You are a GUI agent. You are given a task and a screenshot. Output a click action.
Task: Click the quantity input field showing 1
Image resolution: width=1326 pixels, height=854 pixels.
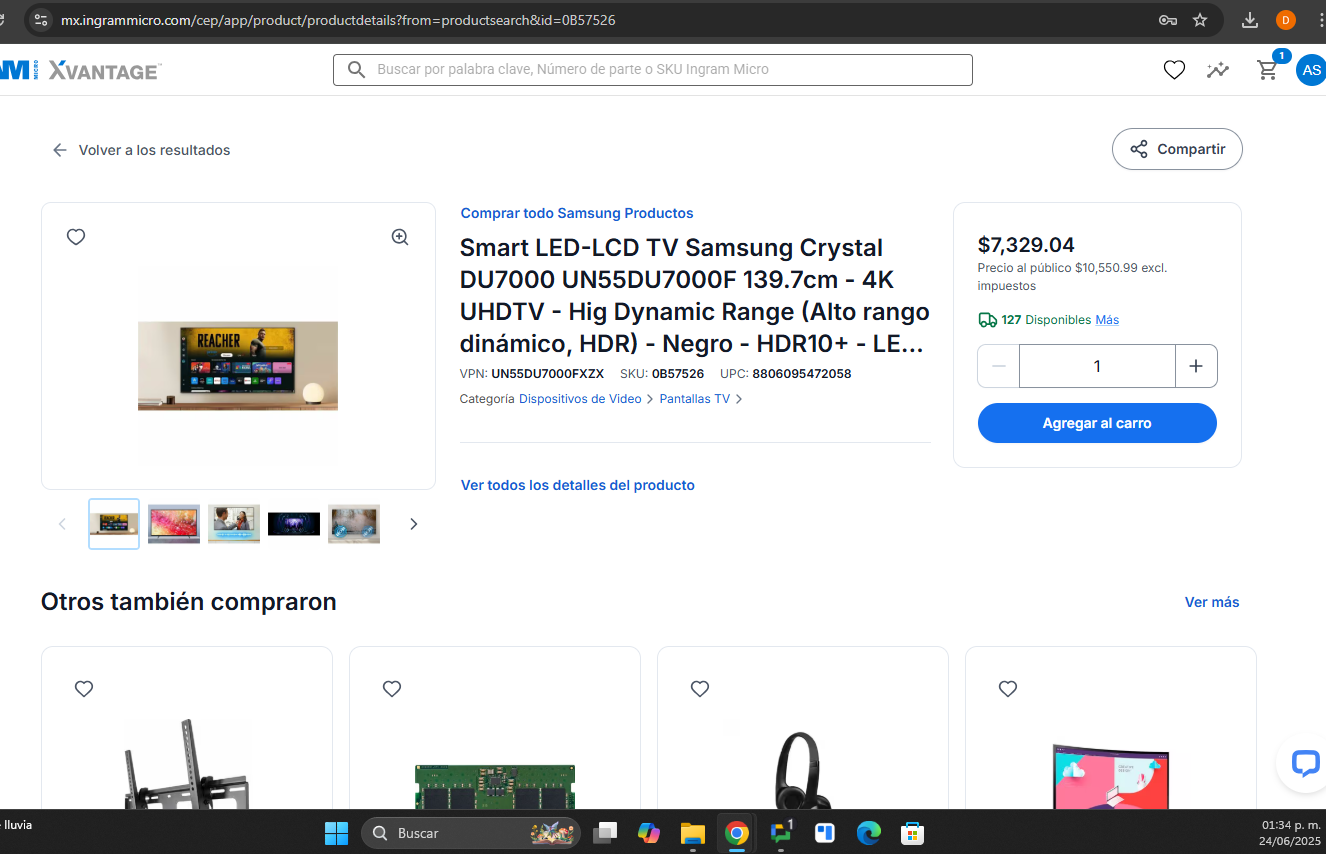[1097, 366]
